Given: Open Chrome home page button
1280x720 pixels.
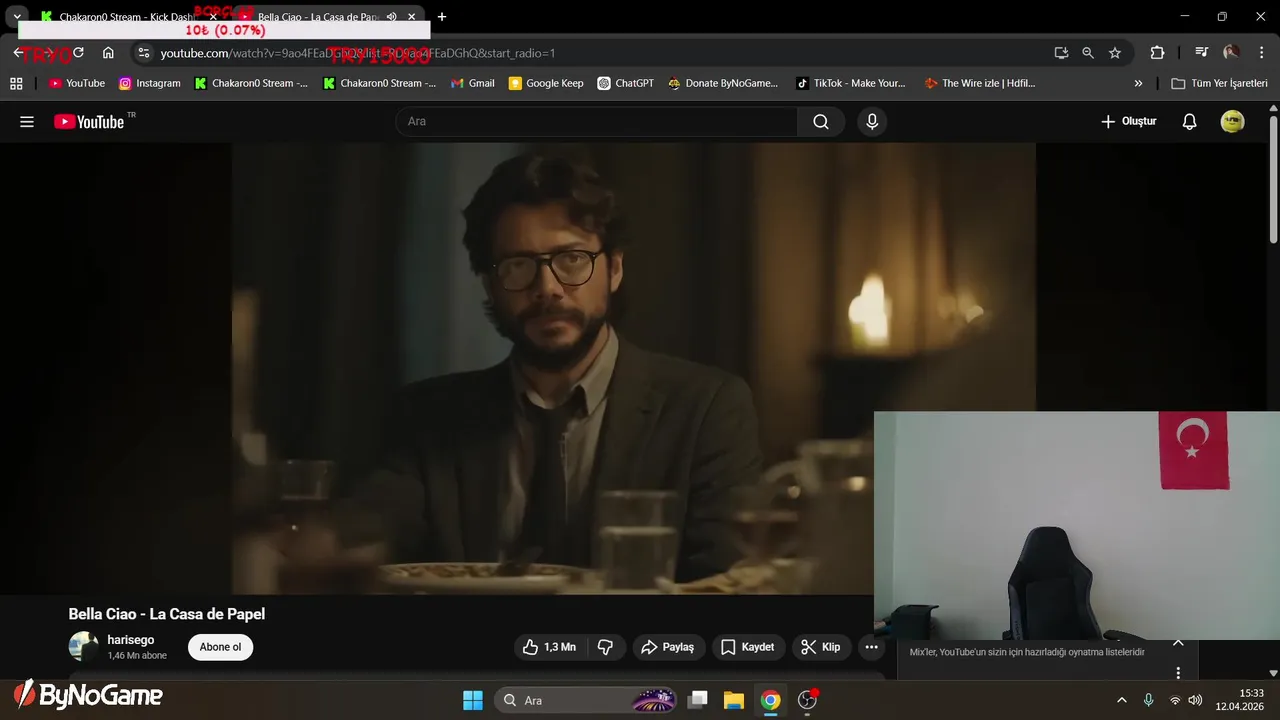Looking at the screenshot, I should point(108,53).
